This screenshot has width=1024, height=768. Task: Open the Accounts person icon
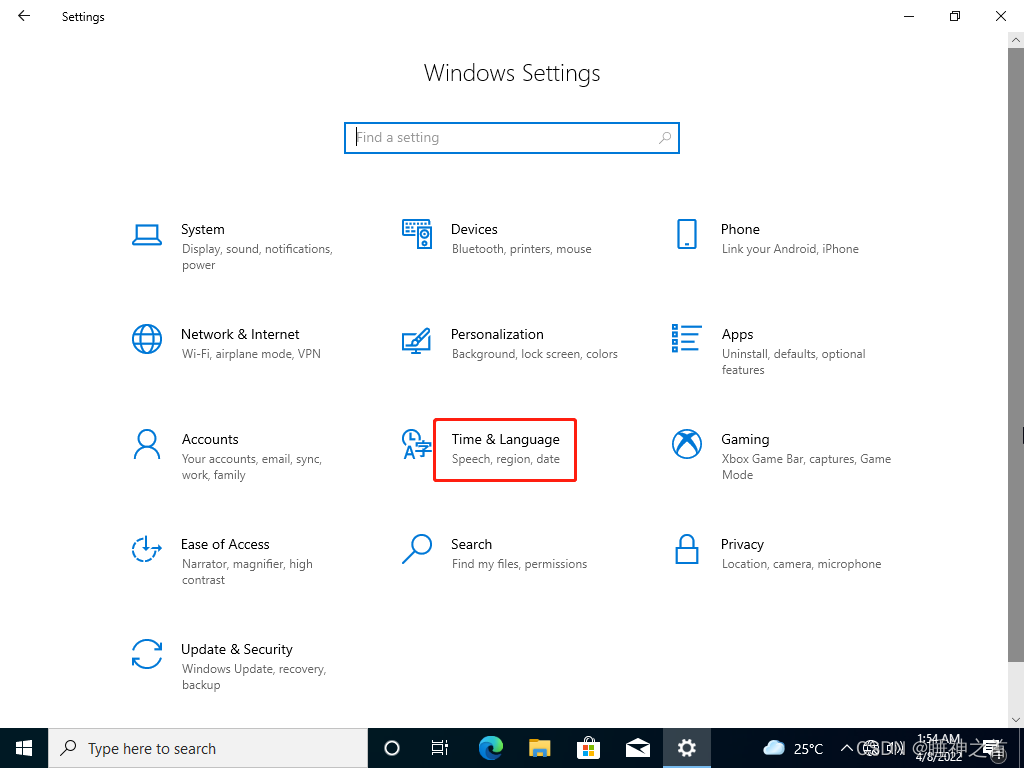click(147, 444)
